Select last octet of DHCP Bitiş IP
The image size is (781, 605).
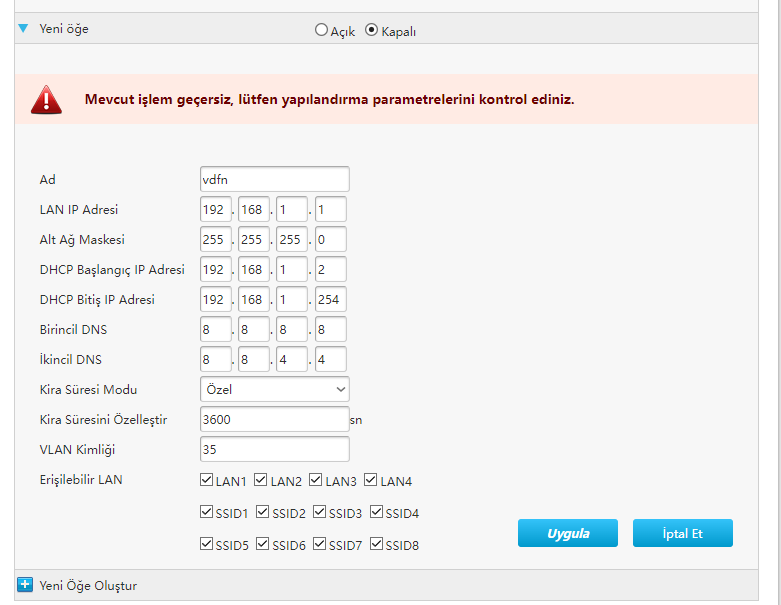pyautogui.click(x=330, y=299)
